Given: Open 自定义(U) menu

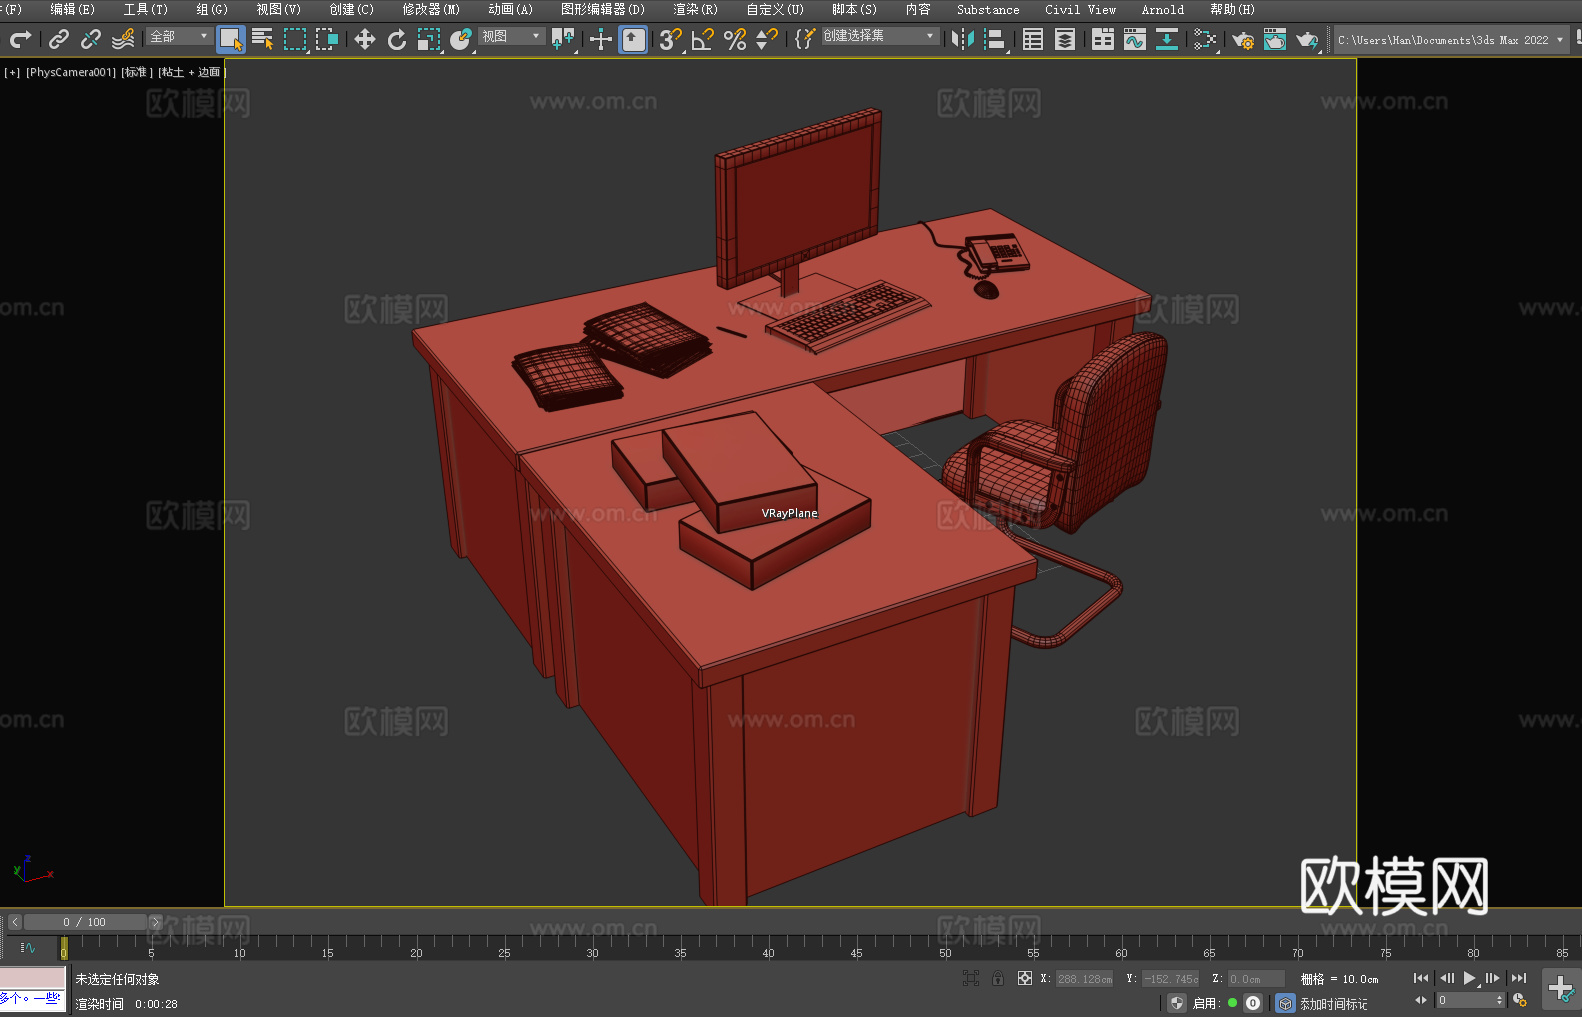Looking at the screenshot, I should tap(775, 9).
